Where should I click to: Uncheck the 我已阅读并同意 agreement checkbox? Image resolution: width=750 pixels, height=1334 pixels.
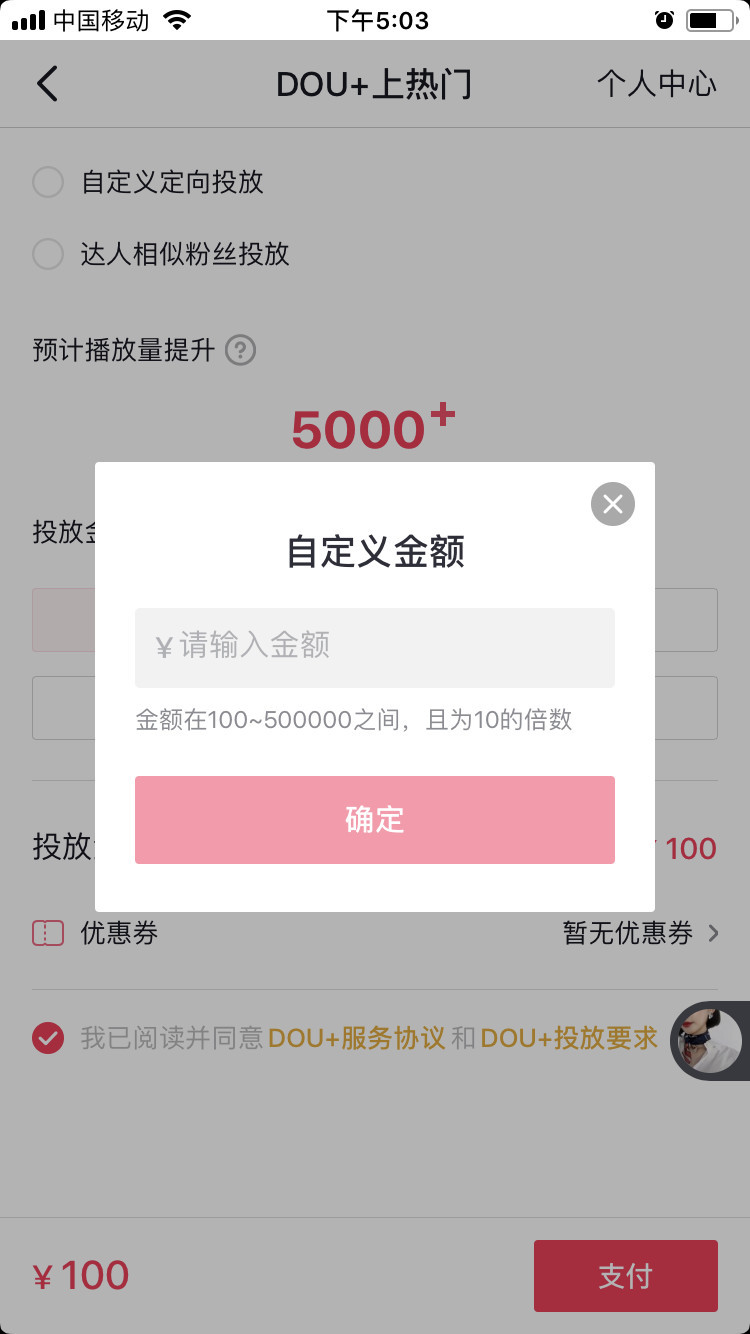48,1038
